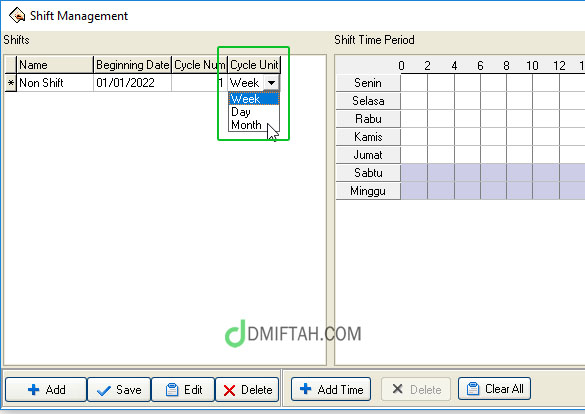Delete the selected shift

247,389
